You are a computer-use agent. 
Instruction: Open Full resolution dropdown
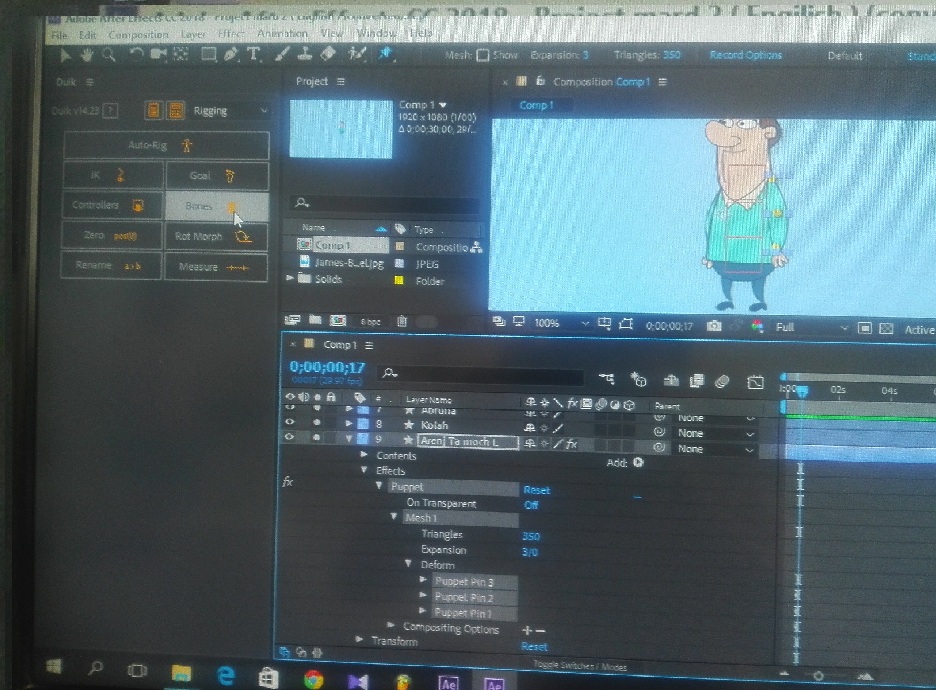[811, 327]
